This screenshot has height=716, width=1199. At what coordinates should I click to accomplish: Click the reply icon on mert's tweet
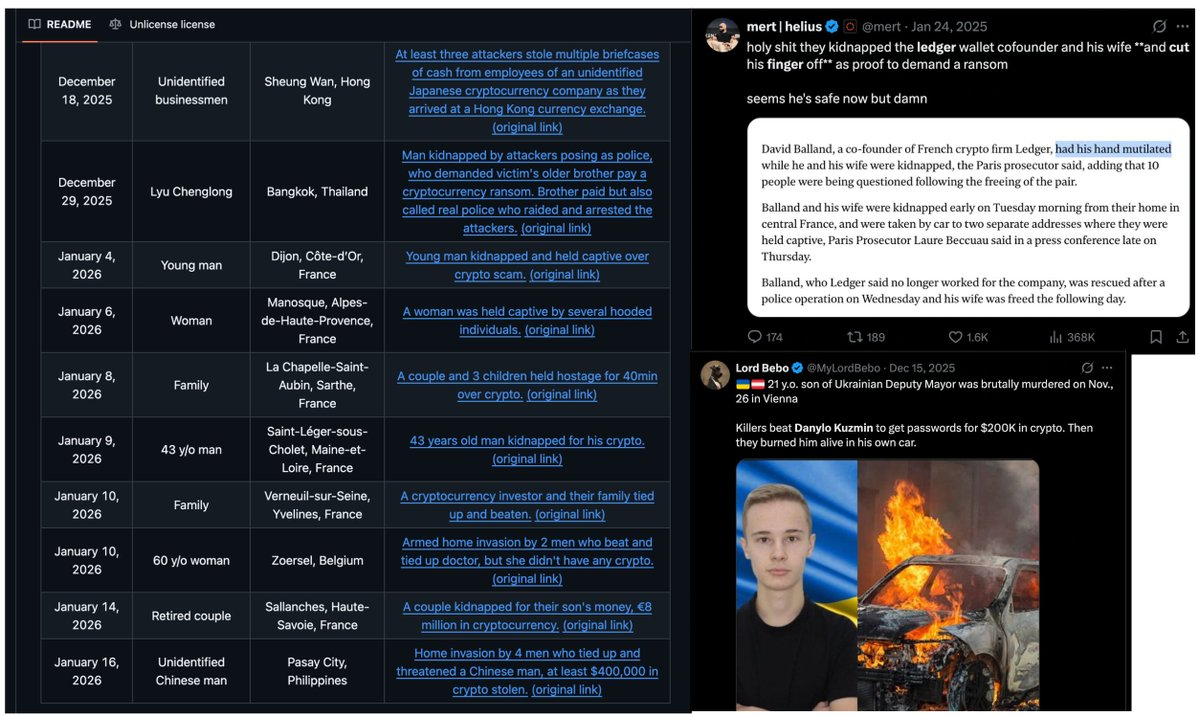point(755,337)
